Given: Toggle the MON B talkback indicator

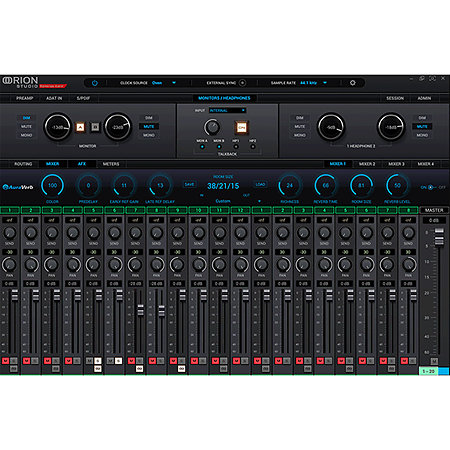Looking at the screenshot, I should click(x=219, y=147).
